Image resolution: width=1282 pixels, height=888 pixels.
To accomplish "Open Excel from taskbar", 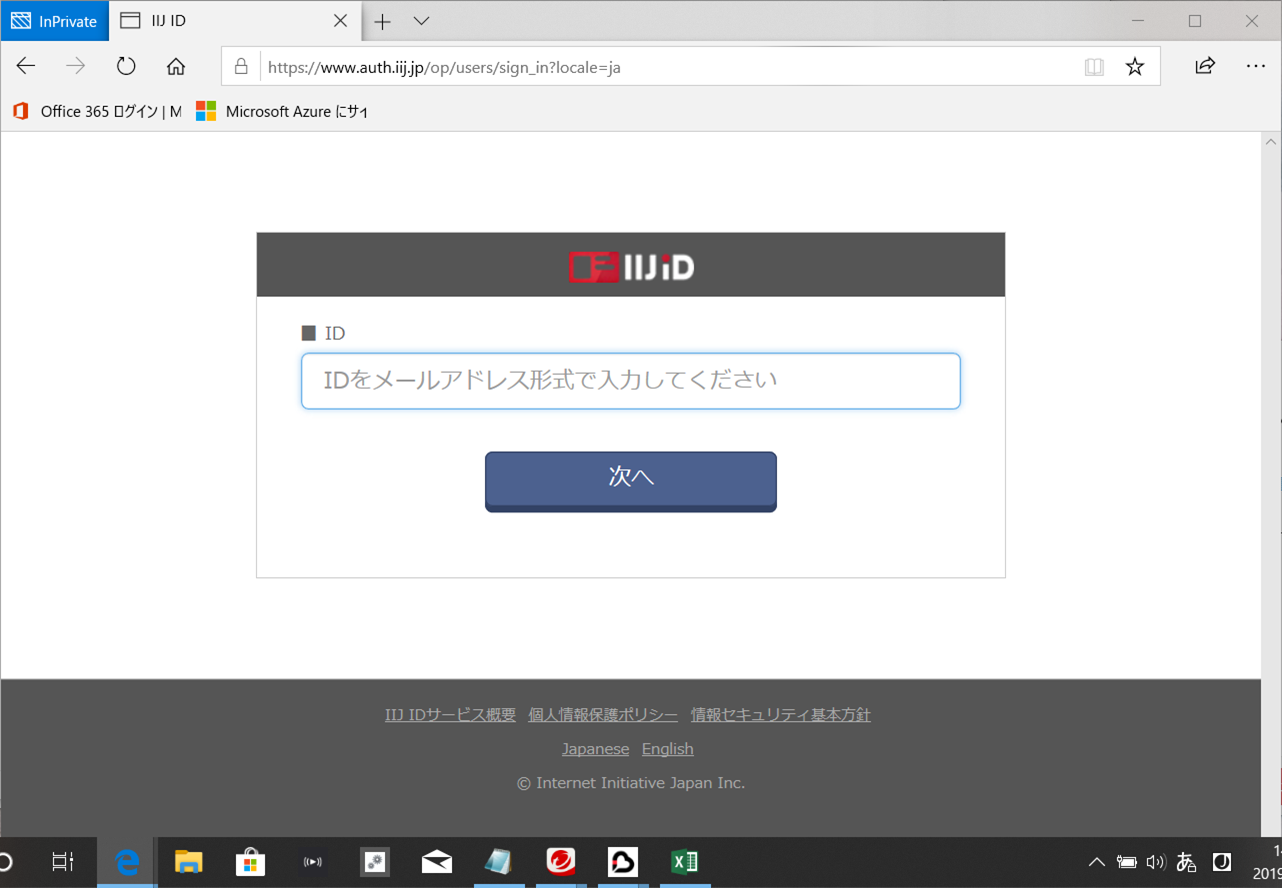I will coord(685,862).
